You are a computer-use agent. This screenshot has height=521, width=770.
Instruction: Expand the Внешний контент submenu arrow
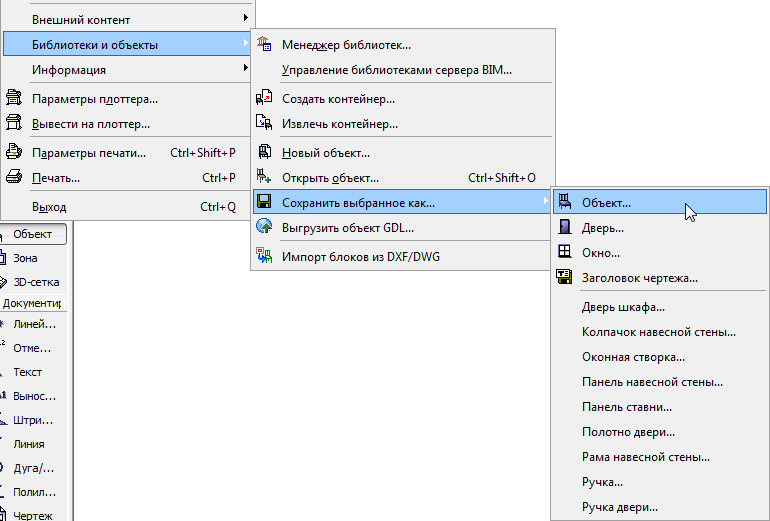(245, 19)
